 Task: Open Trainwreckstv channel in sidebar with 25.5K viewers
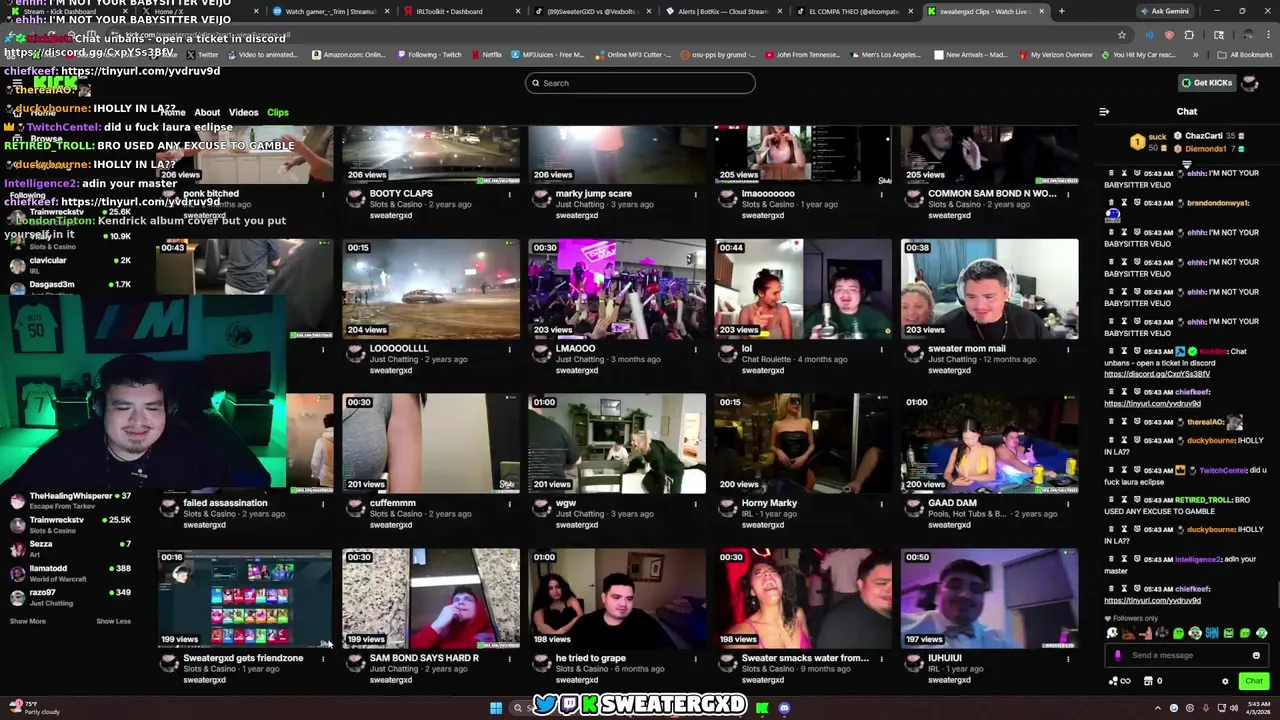(70, 524)
